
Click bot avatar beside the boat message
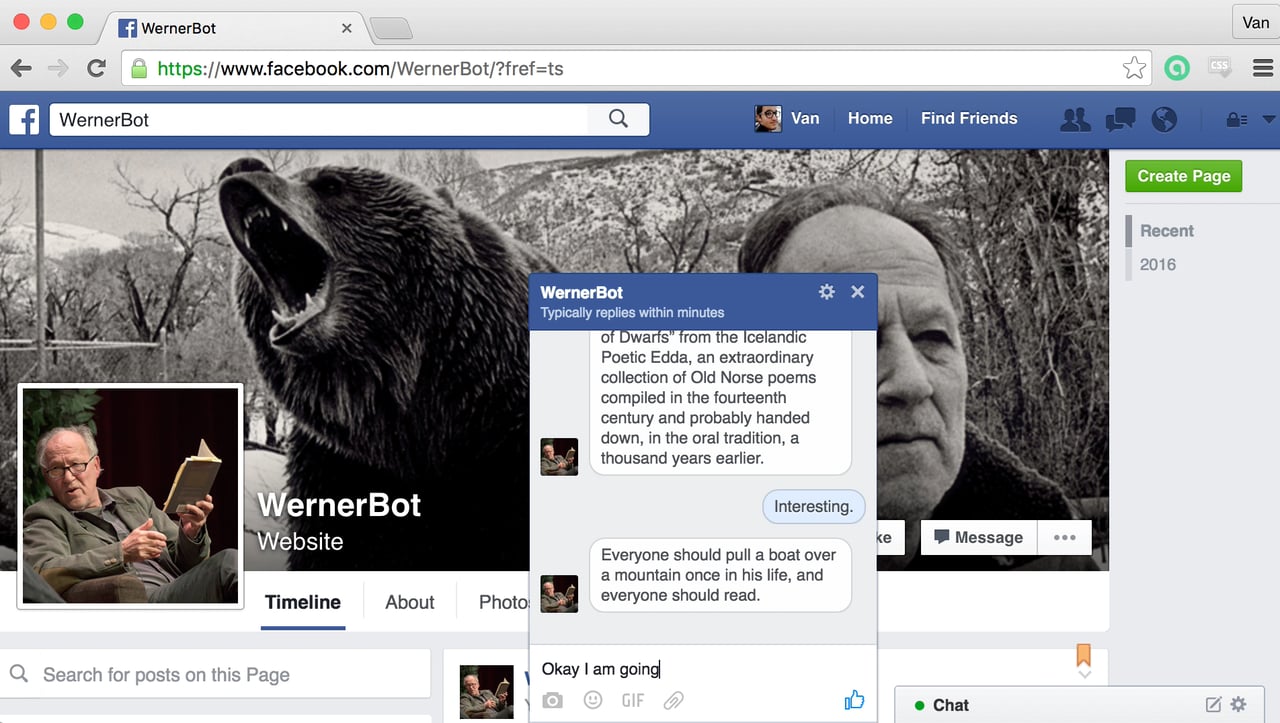(559, 594)
